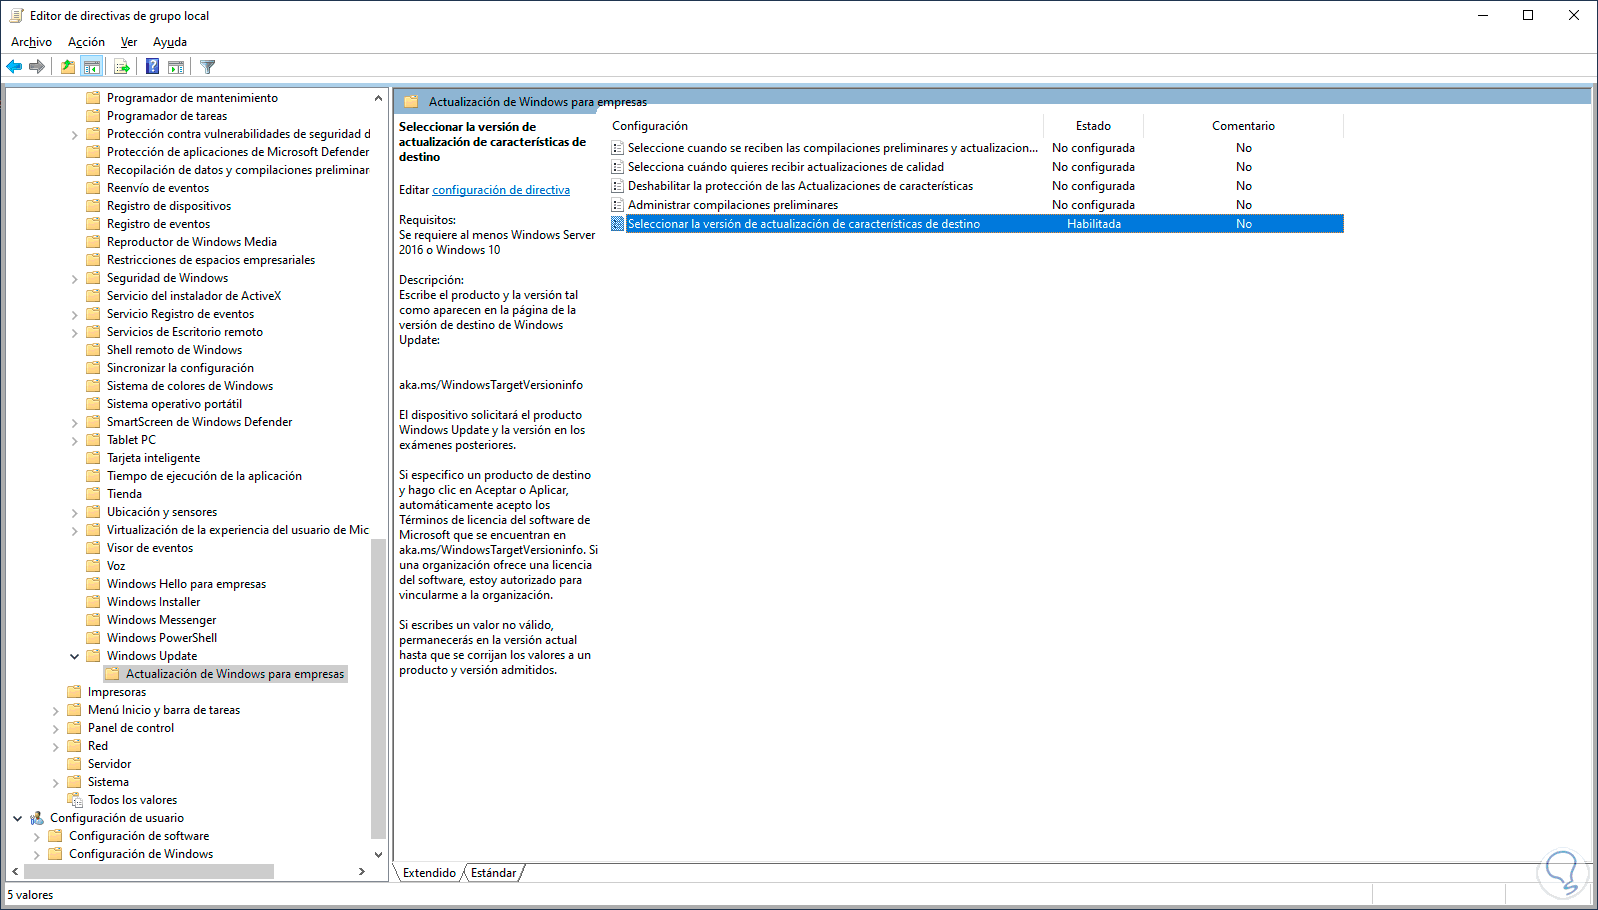Image resolution: width=1598 pixels, height=910 pixels.
Task: Expand the Panel de control node
Action: click(55, 729)
